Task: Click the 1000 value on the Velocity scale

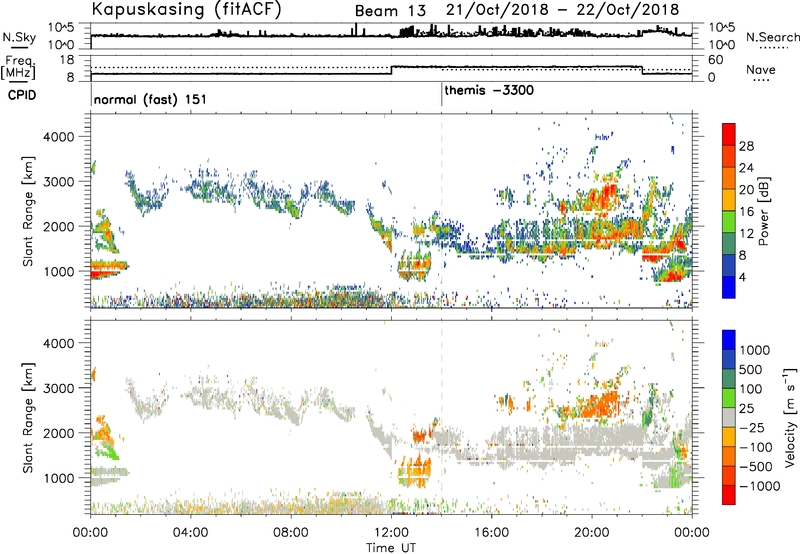Action: (755, 350)
